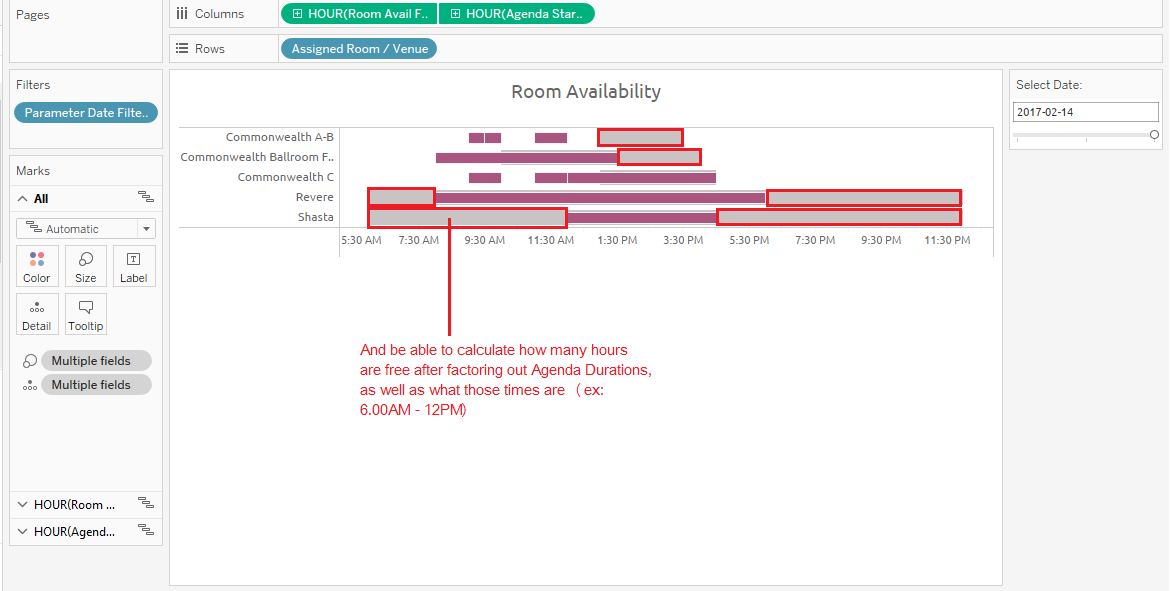Click the Select Date parameter slider handle

pyautogui.click(x=1155, y=132)
